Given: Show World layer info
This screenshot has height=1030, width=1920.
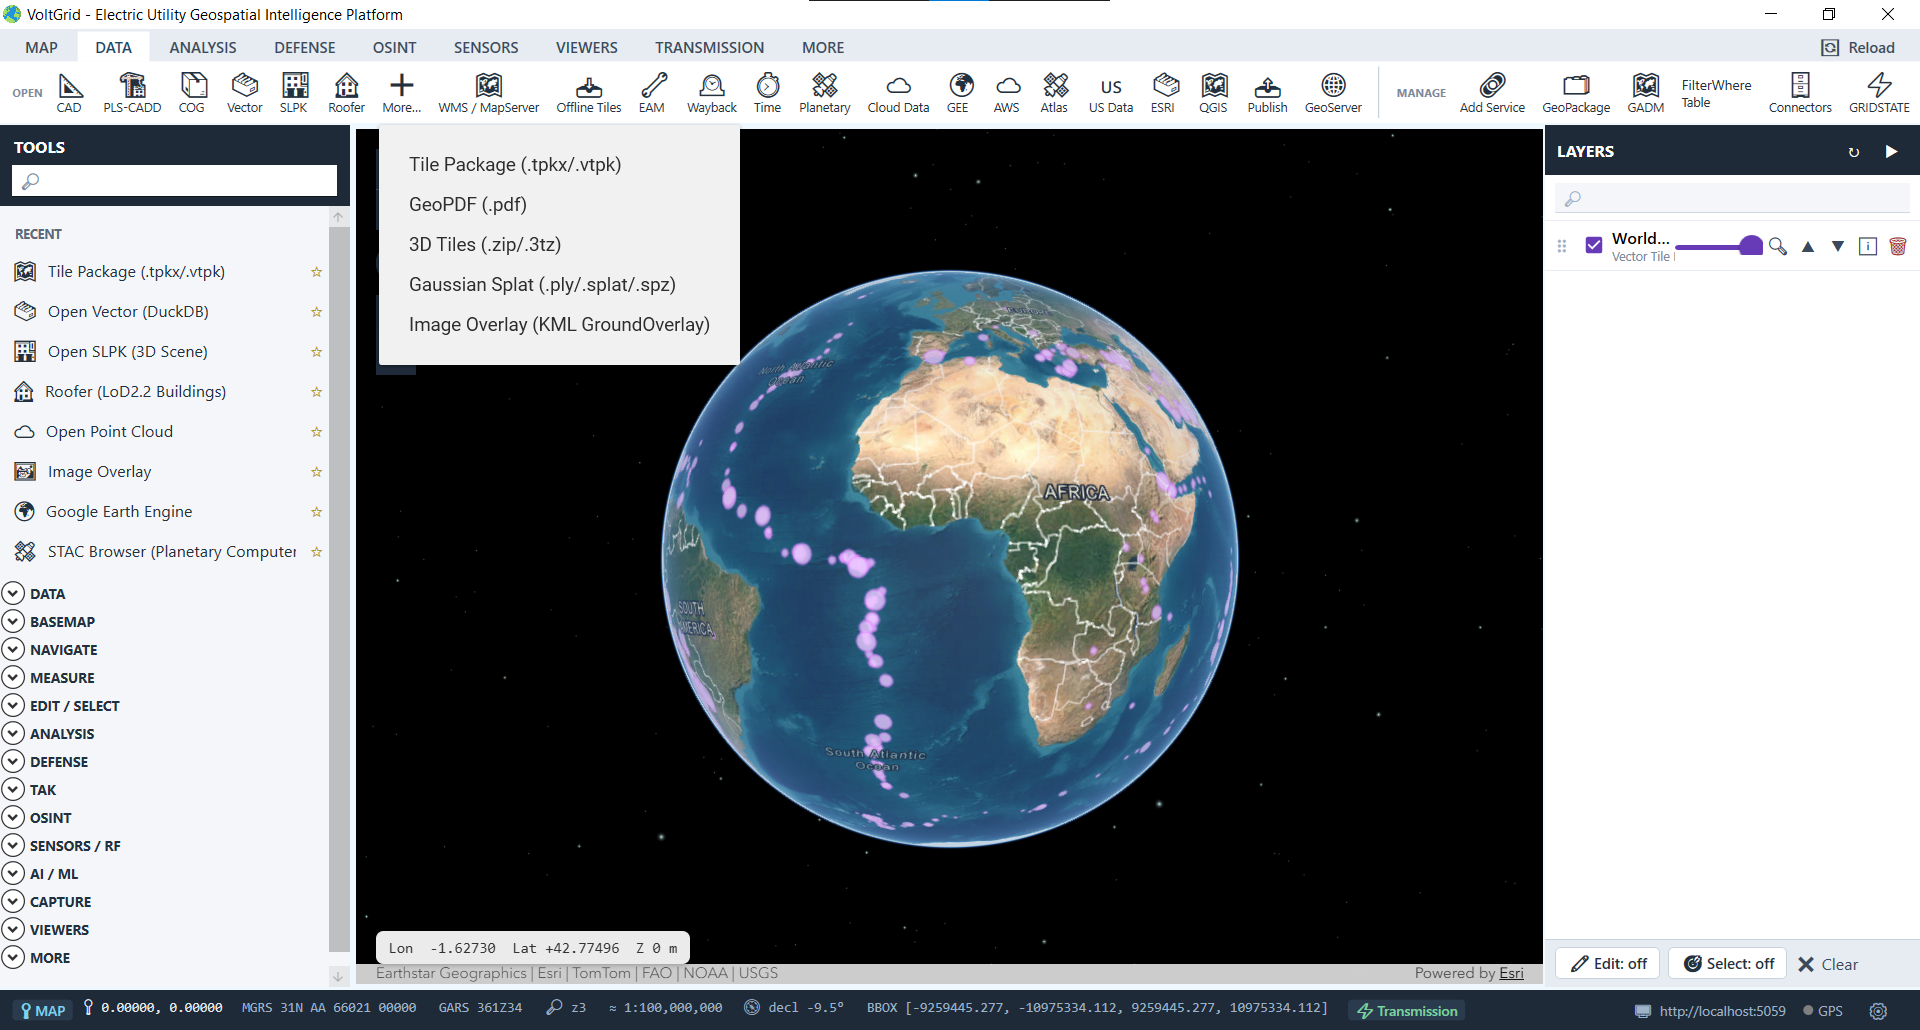Looking at the screenshot, I should coord(1868,246).
